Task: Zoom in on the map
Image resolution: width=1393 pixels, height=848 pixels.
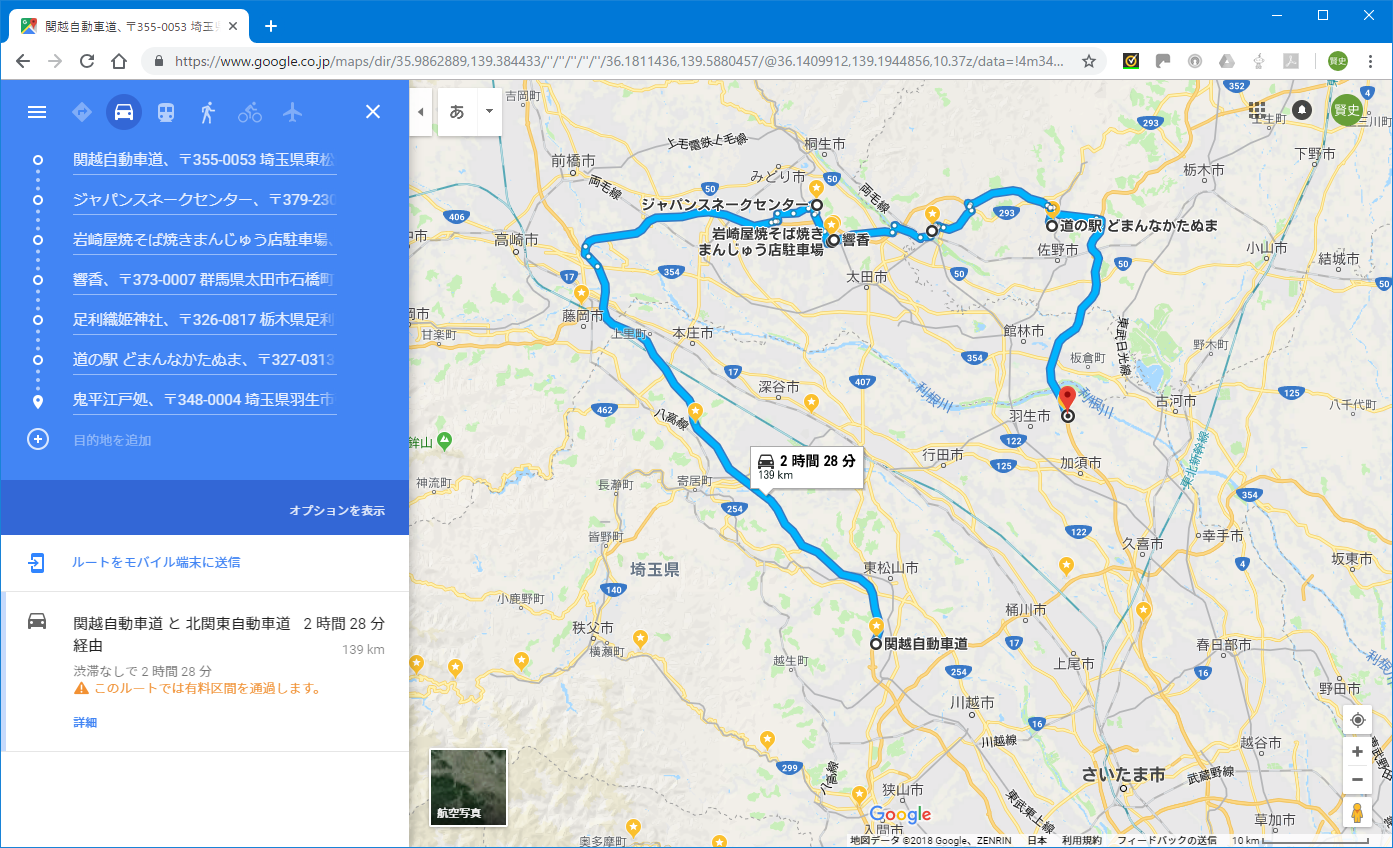Action: pos(1357,752)
